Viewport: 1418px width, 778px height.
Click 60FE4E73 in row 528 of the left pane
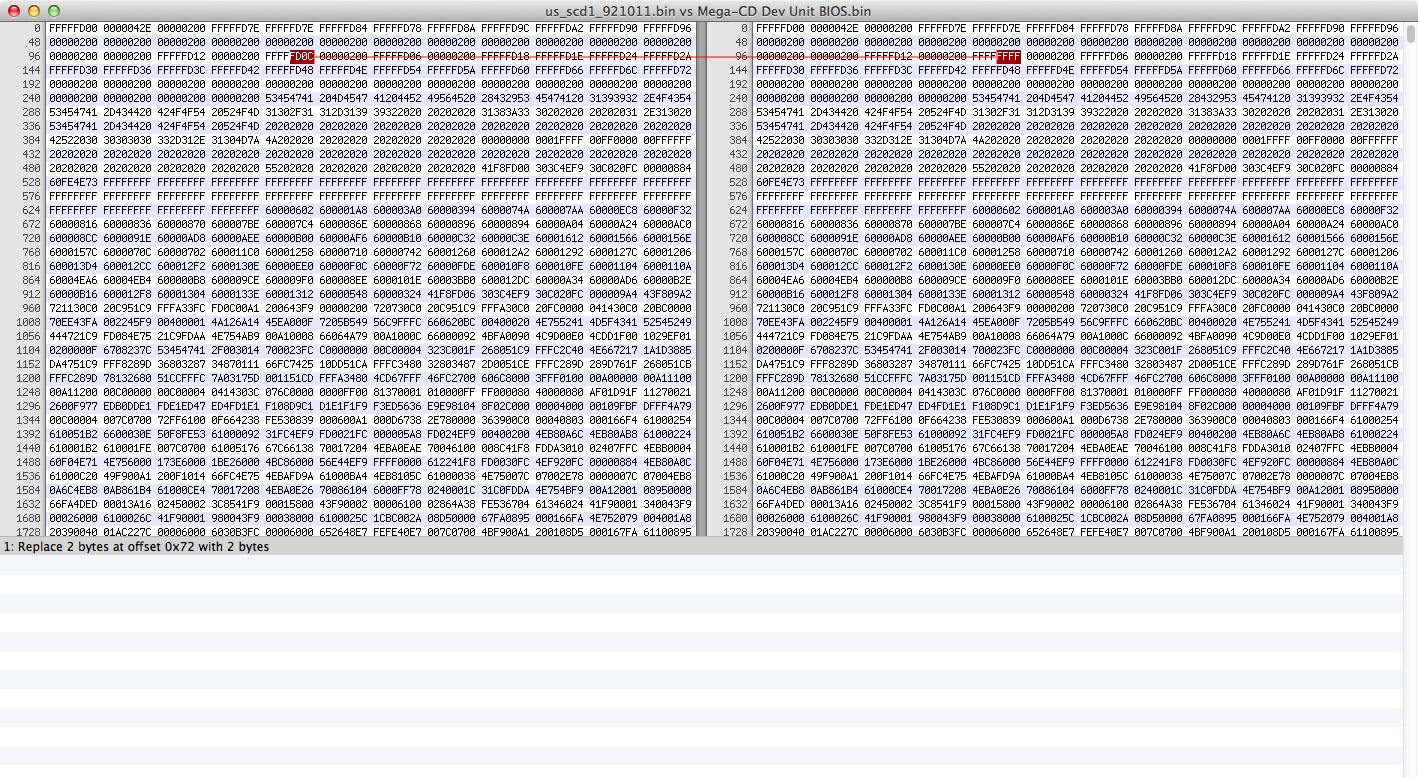click(72, 183)
